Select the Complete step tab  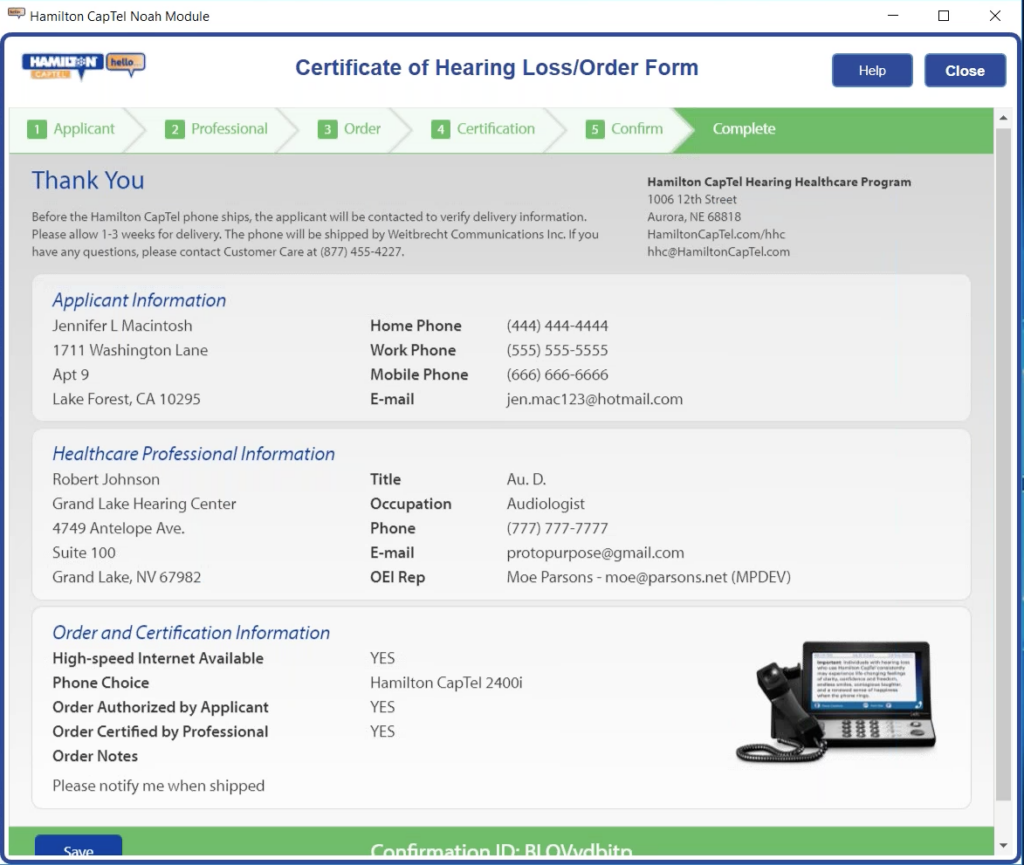744,129
